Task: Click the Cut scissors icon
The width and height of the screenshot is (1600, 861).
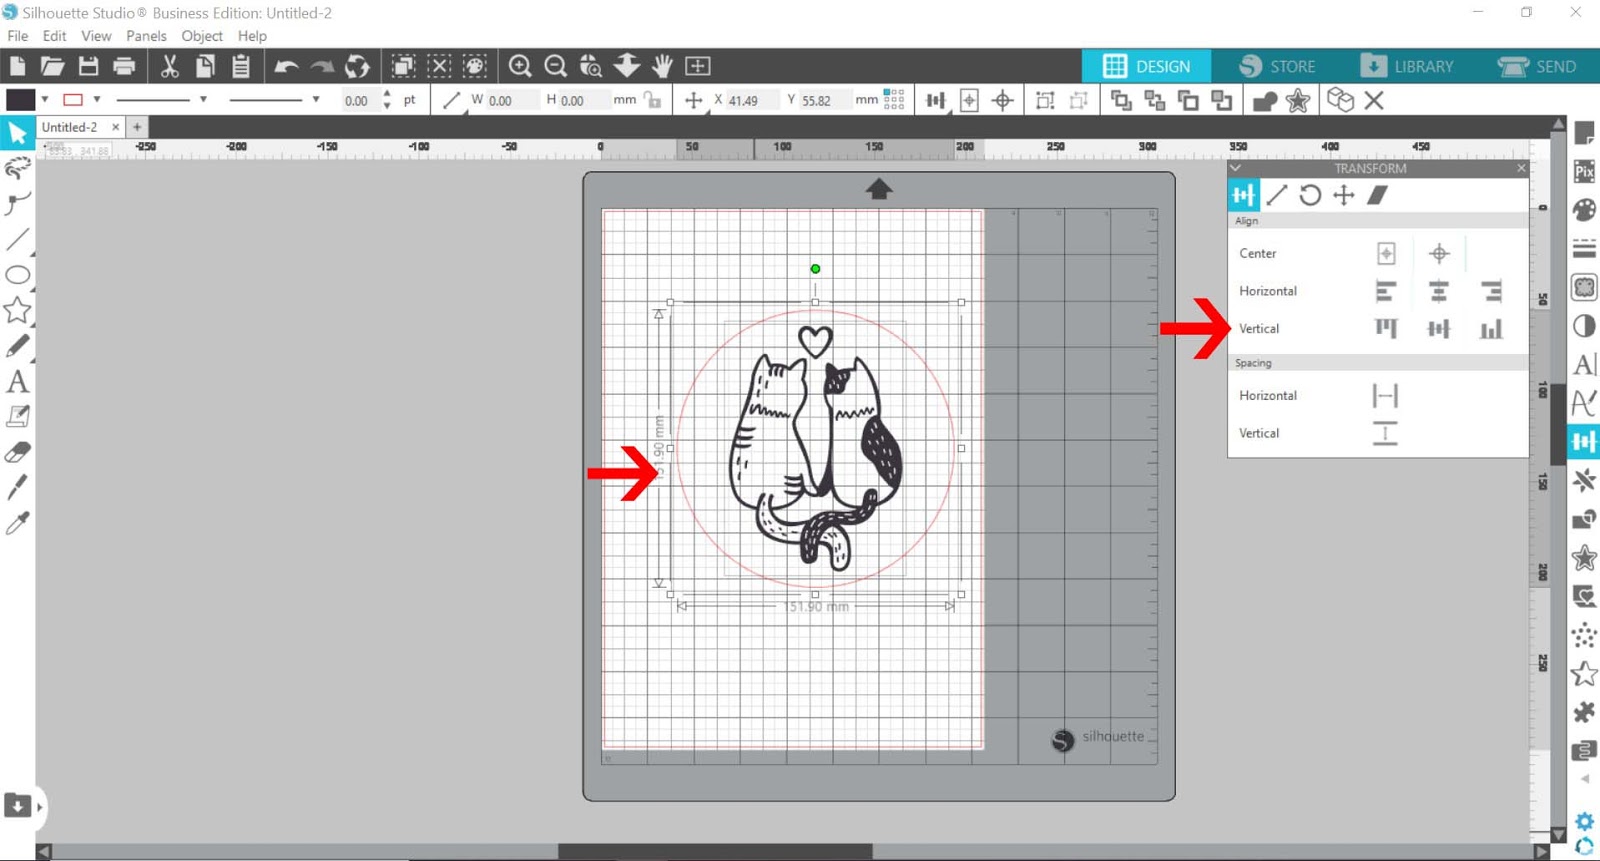Action: tap(169, 66)
